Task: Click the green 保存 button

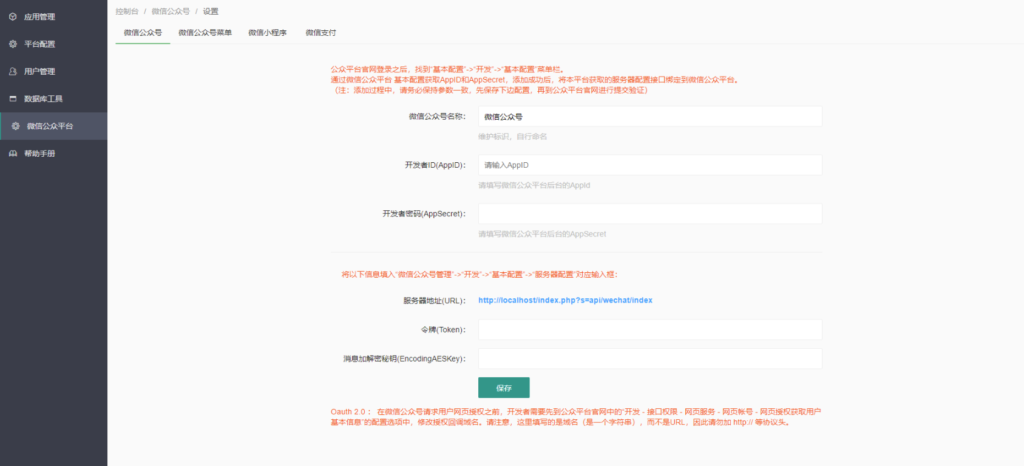Action: pyautogui.click(x=504, y=388)
